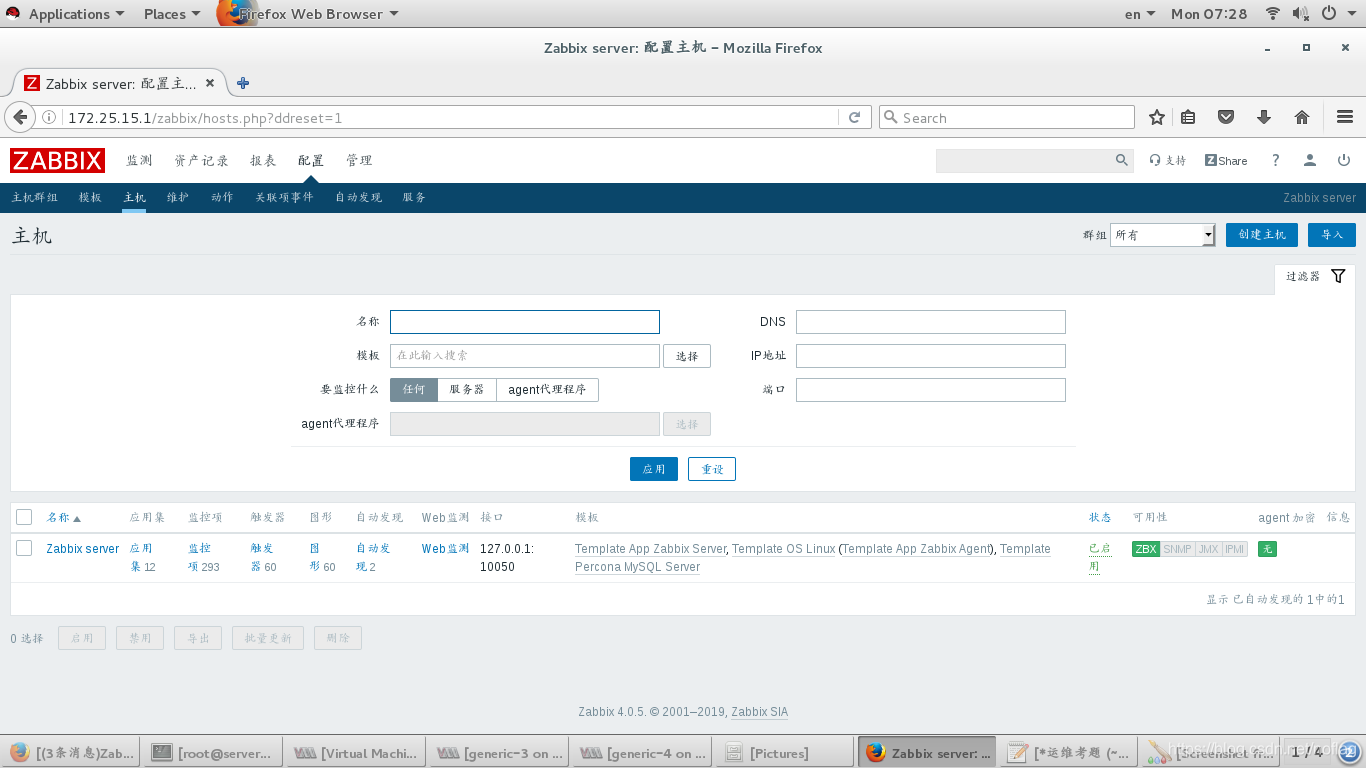Open the bookmarks list icon in Firefox
This screenshot has width=1366, height=768.
[1188, 117]
